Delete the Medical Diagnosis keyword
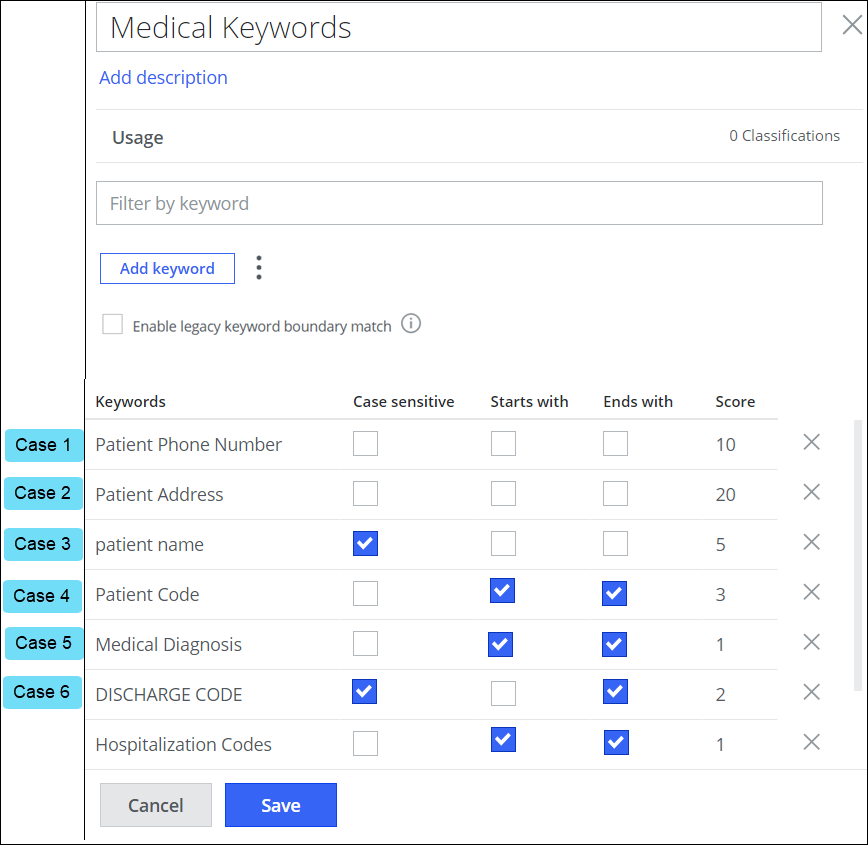 pos(811,642)
